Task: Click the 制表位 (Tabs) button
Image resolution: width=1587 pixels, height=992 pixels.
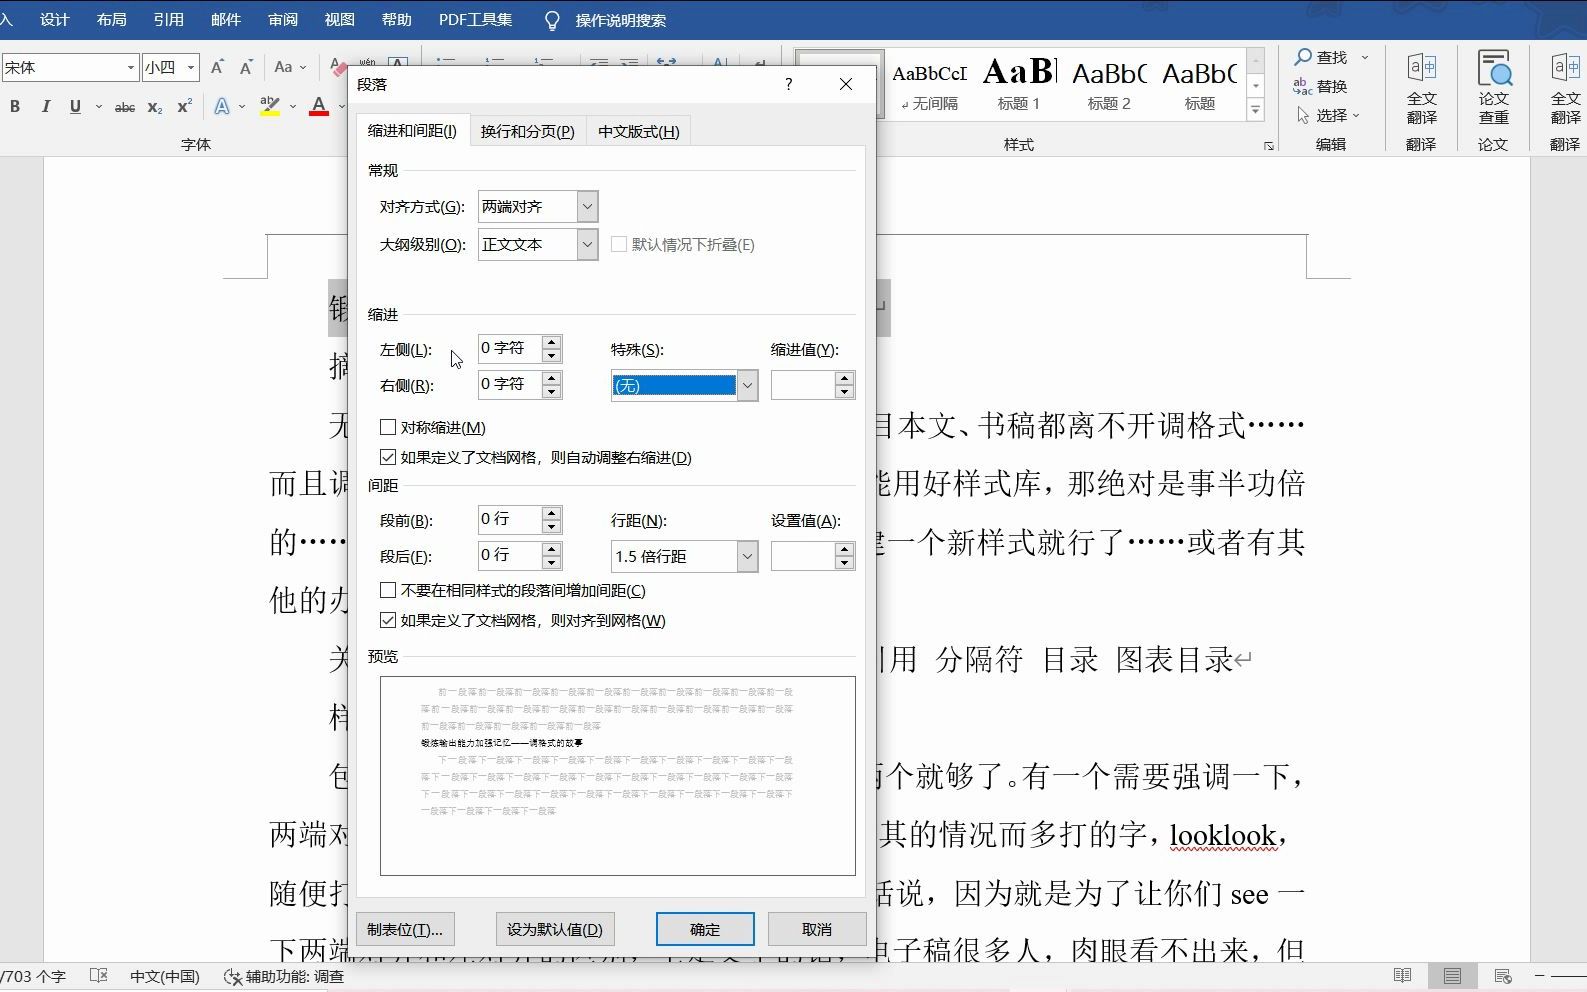Action: (404, 929)
